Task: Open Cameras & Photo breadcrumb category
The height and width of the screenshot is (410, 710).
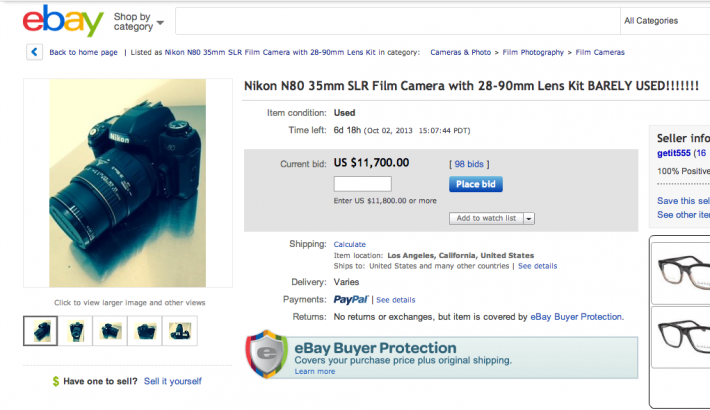Action: coord(461,53)
